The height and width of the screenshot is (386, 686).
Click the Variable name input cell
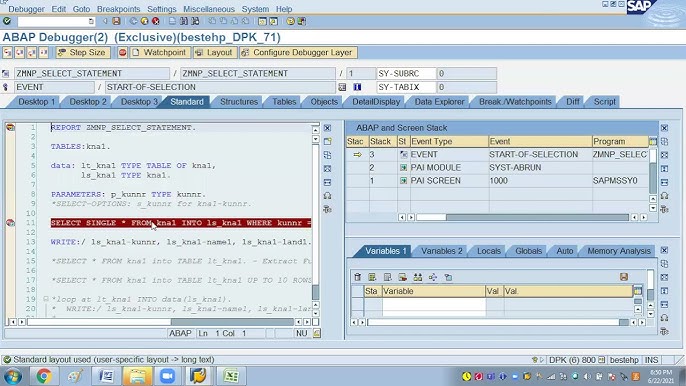(x=434, y=305)
